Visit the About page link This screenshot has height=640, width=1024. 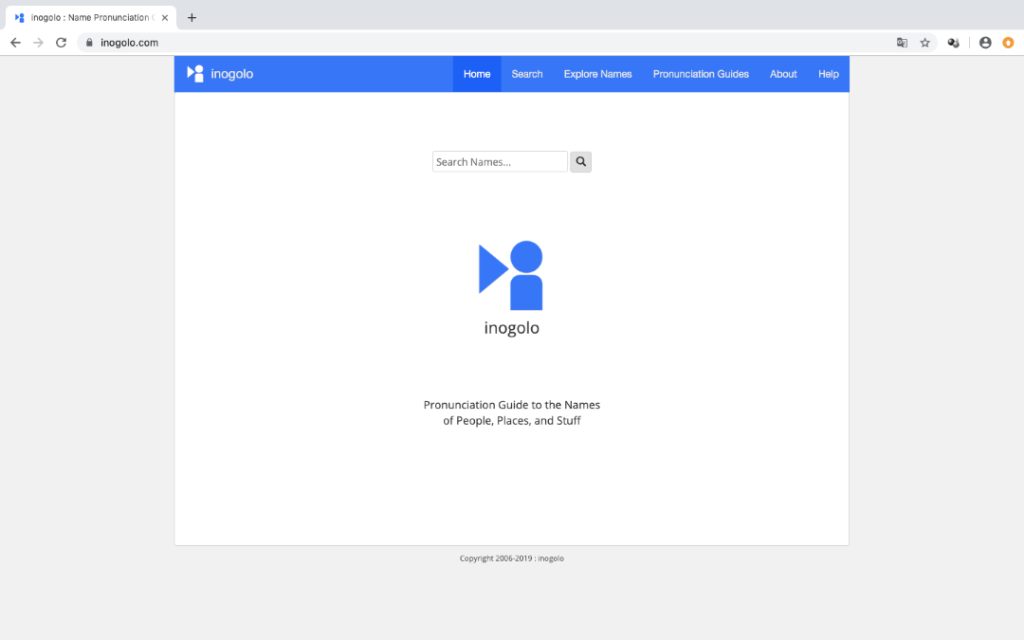coord(783,74)
